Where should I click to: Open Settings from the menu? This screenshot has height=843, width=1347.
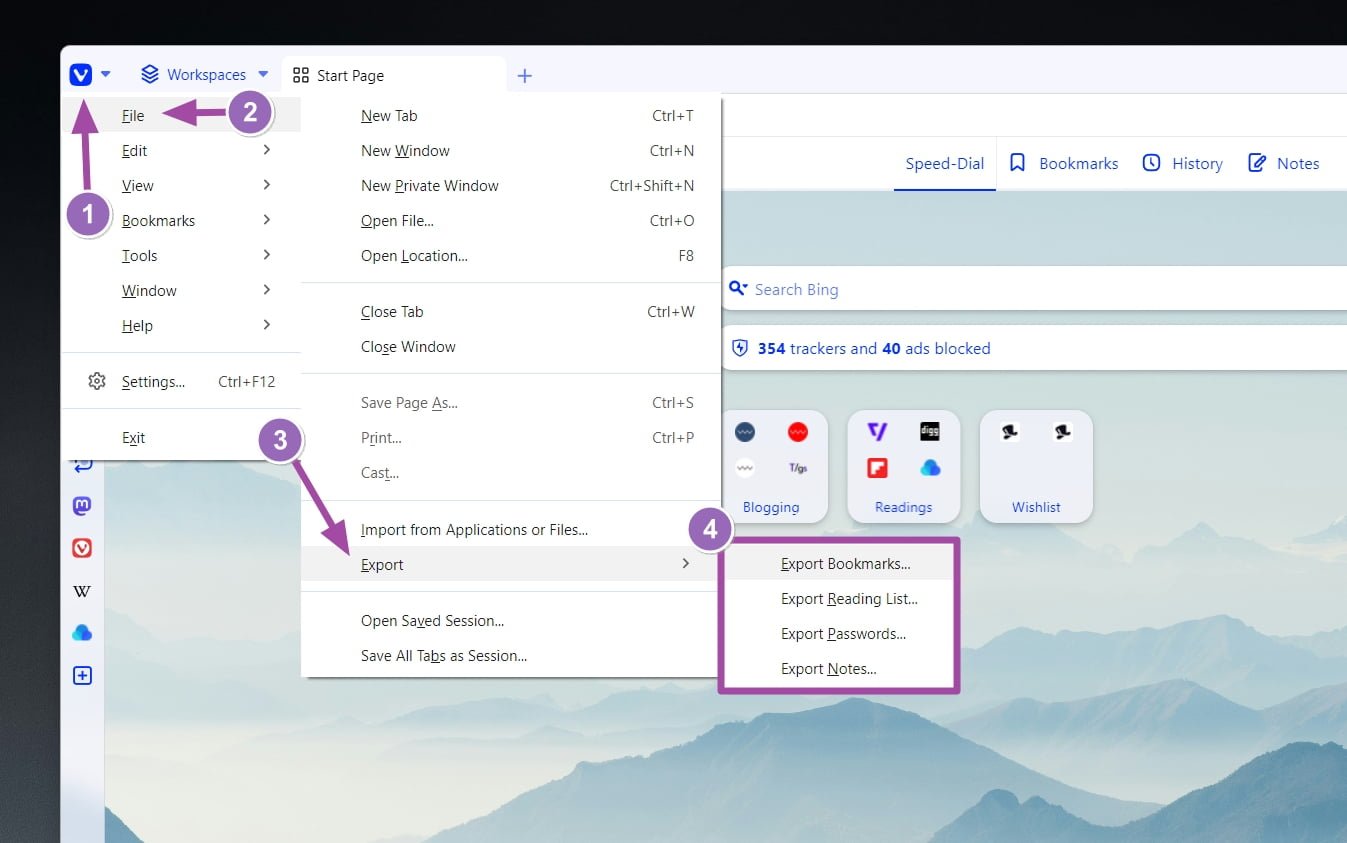click(x=181, y=381)
